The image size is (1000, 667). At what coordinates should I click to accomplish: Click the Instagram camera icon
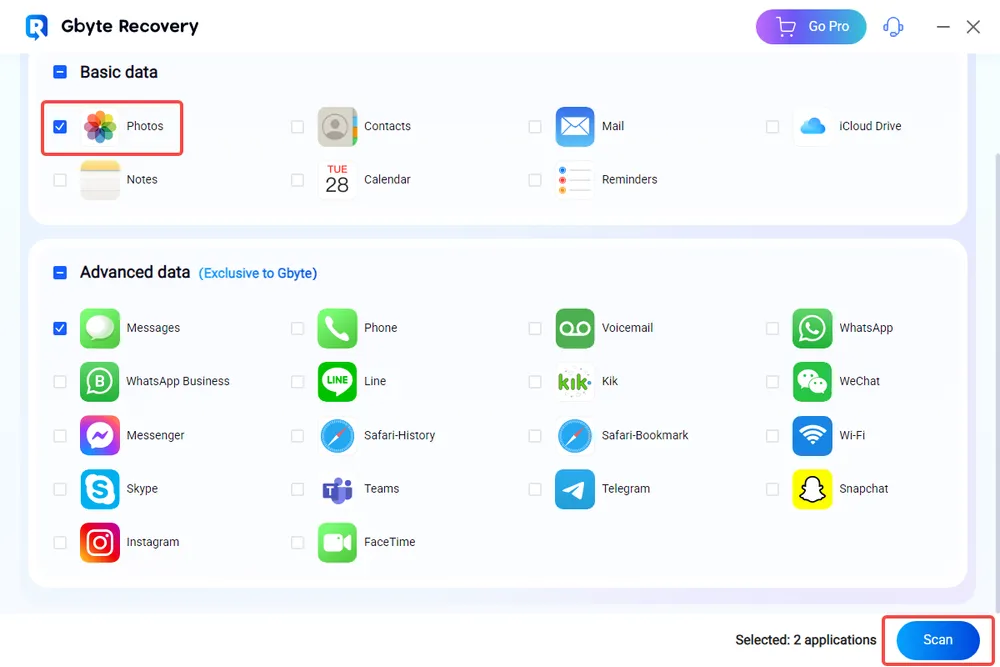[x=100, y=543]
